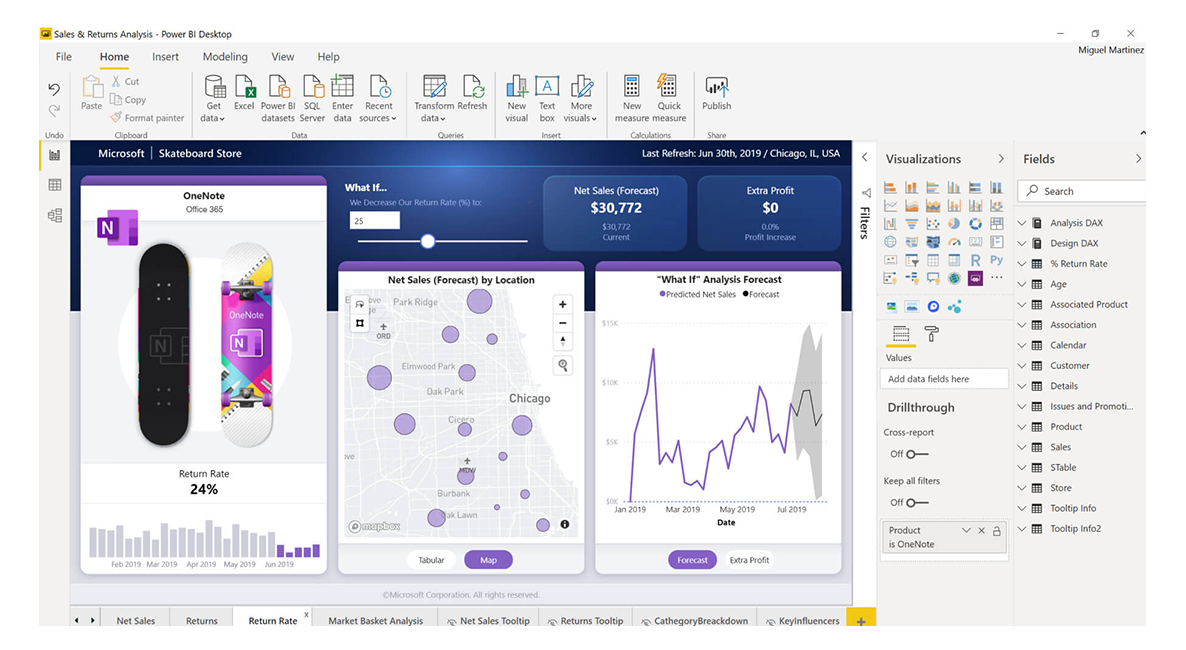Click the What If return rate slider handle
This screenshot has height=650, width=1186.
(428, 241)
